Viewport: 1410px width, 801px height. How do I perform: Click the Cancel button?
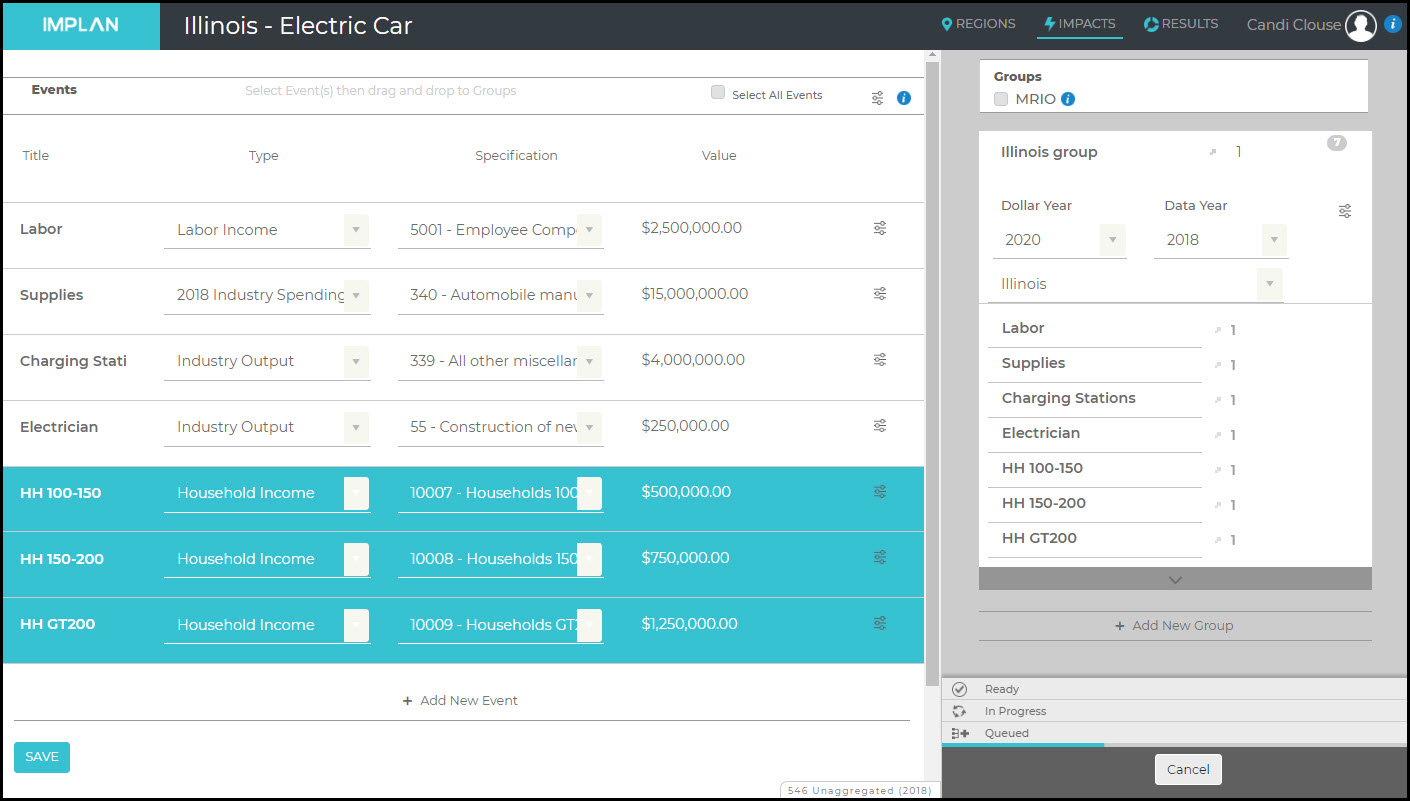click(1188, 769)
